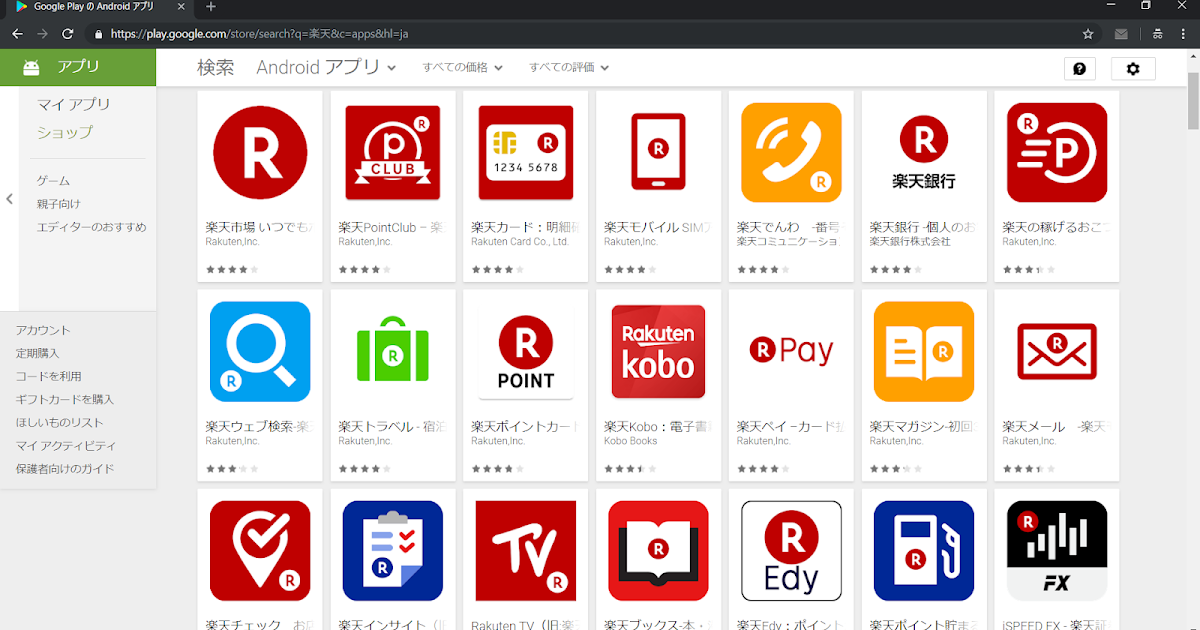Open the 楽天インサイト clipboard app icon
Image resolution: width=1200 pixels, height=630 pixels.
(393, 550)
